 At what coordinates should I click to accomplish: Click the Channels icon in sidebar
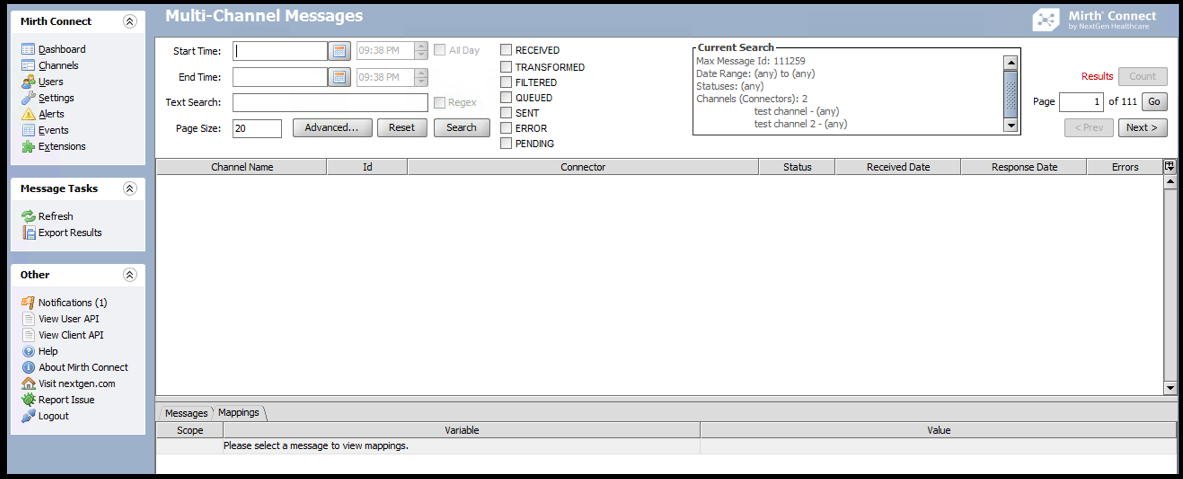(28, 65)
